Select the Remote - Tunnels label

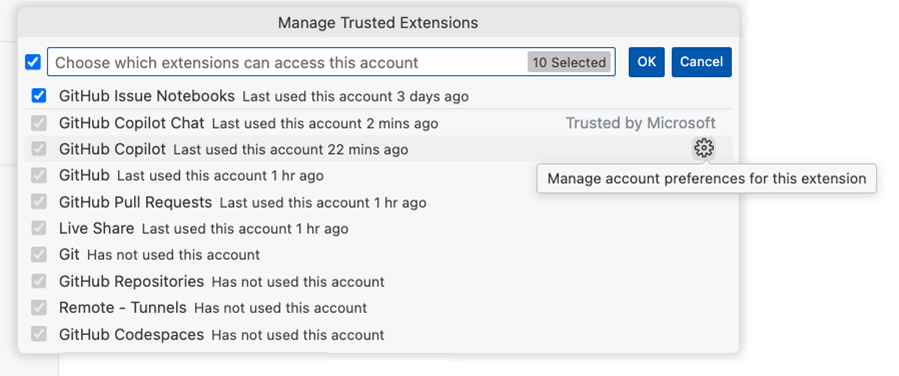click(x=123, y=308)
